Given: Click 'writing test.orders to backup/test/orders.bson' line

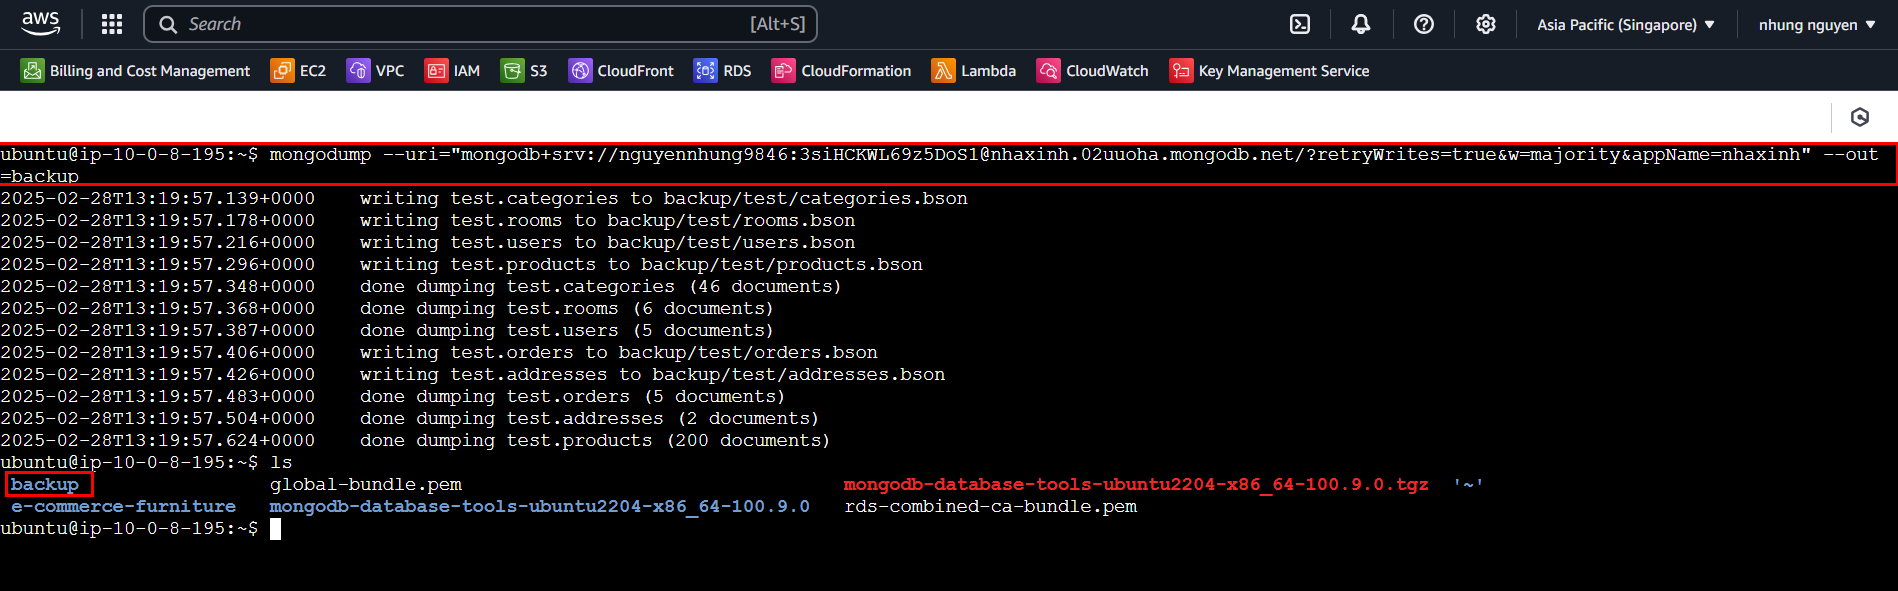Looking at the screenshot, I should pos(619,353).
